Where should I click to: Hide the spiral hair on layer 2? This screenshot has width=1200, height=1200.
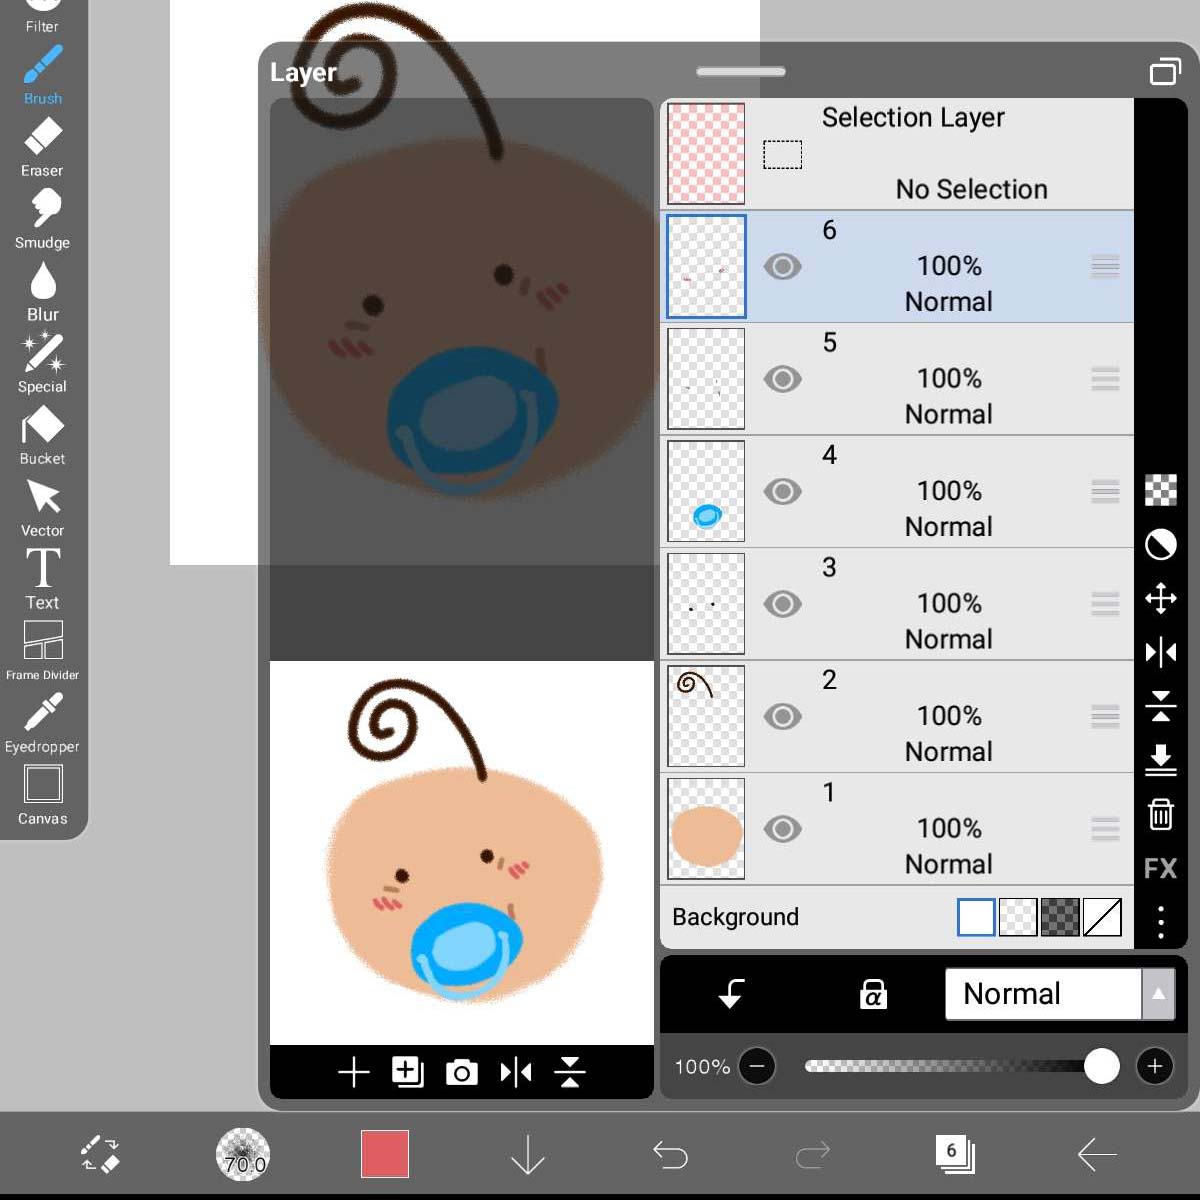tap(783, 716)
